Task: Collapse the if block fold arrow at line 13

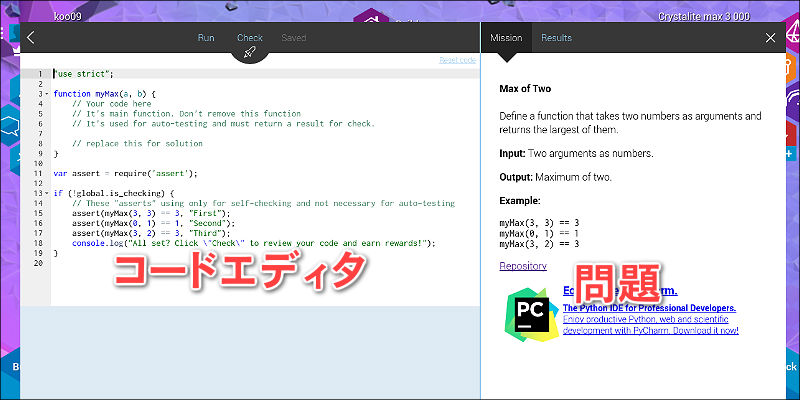Action: [47, 193]
